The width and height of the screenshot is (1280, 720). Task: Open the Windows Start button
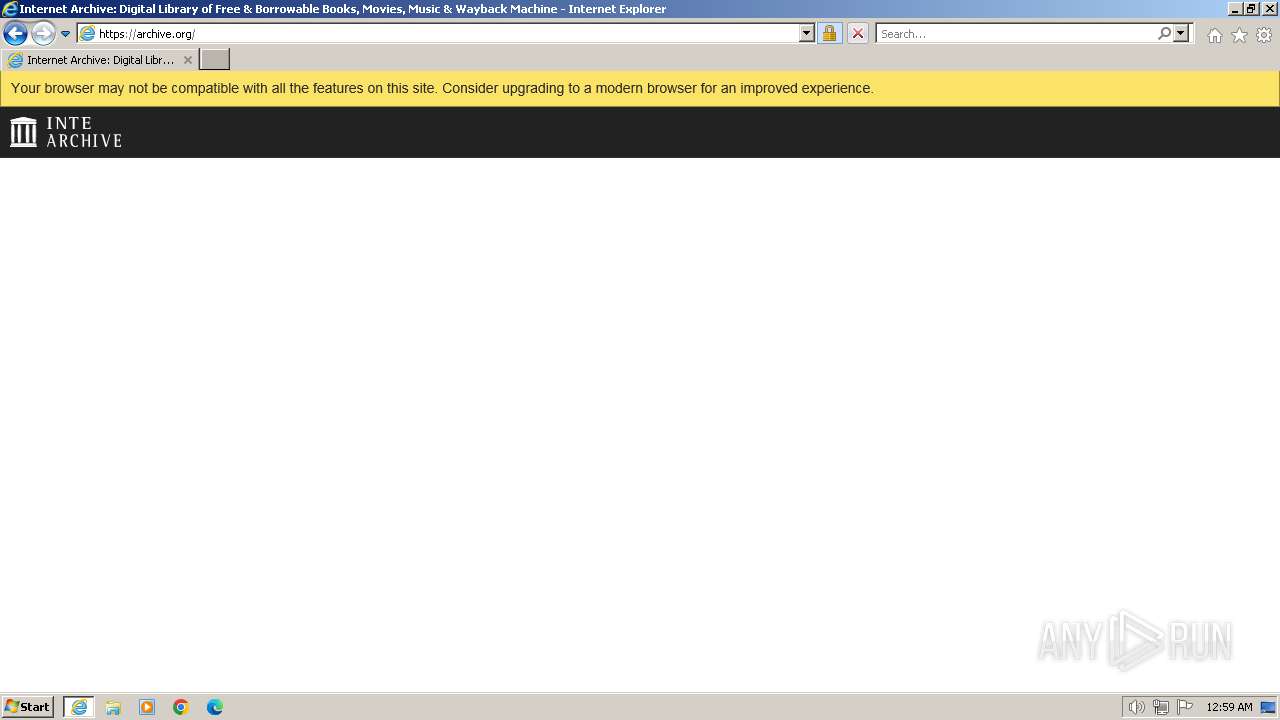(x=28, y=707)
